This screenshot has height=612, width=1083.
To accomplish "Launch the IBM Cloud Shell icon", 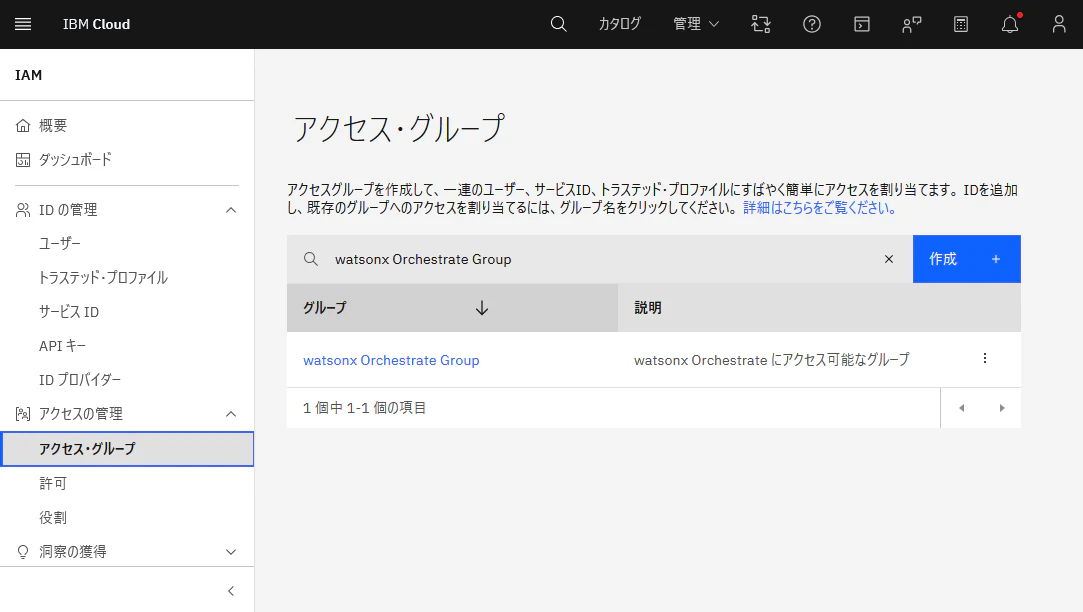I will coord(862,24).
